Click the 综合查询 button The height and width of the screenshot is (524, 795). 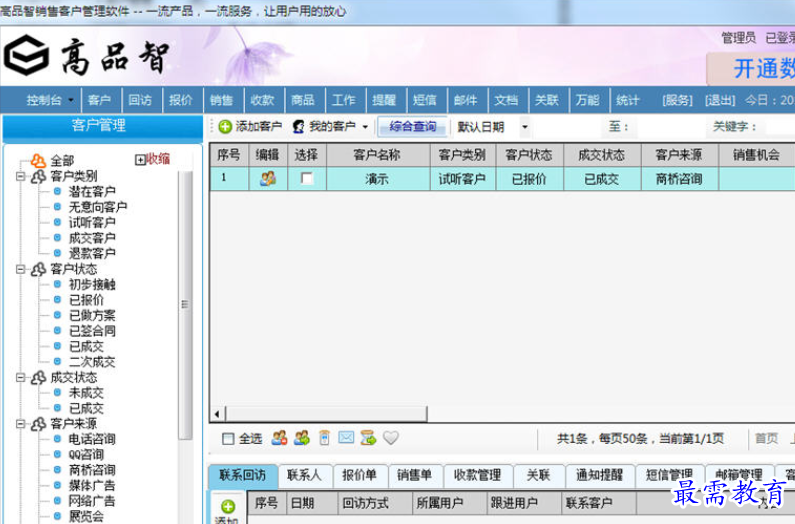413,127
